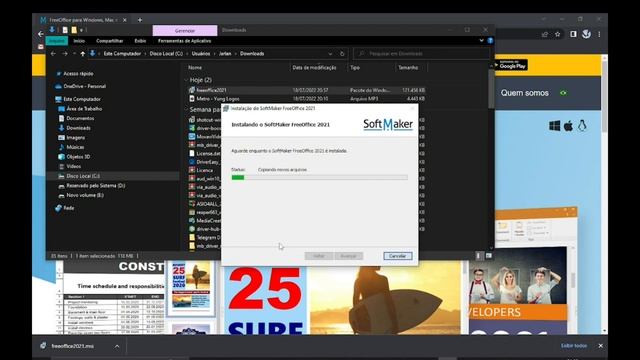Go forward in File Explorer navigation
640x360 pixels.
pos(65,53)
